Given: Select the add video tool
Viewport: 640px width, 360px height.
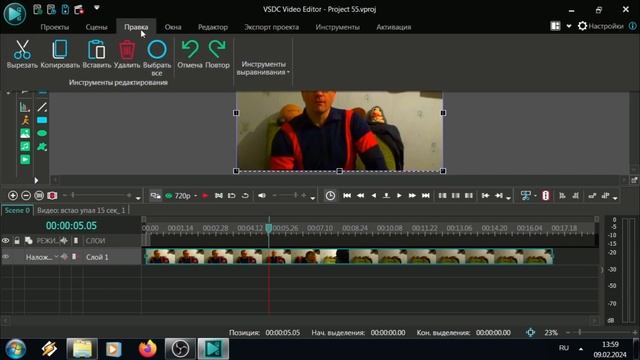Looking at the screenshot, I should [x=25, y=159].
